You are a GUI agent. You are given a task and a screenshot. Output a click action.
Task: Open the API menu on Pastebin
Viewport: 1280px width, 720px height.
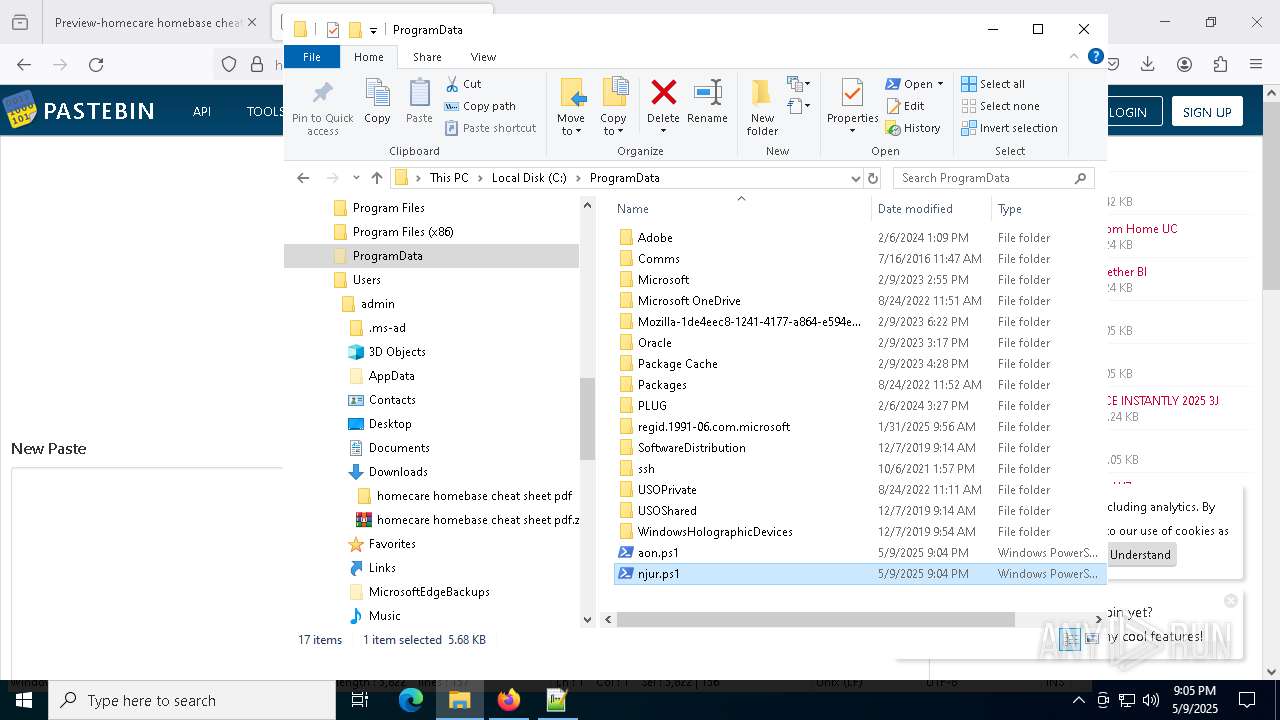click(x=202, y=111)
